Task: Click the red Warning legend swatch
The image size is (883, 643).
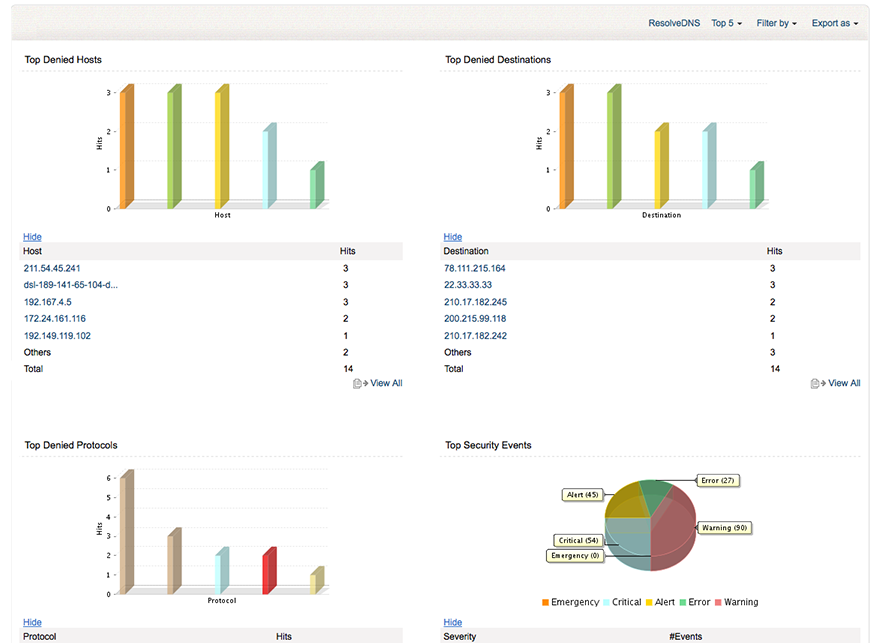Action: [718, 602]
